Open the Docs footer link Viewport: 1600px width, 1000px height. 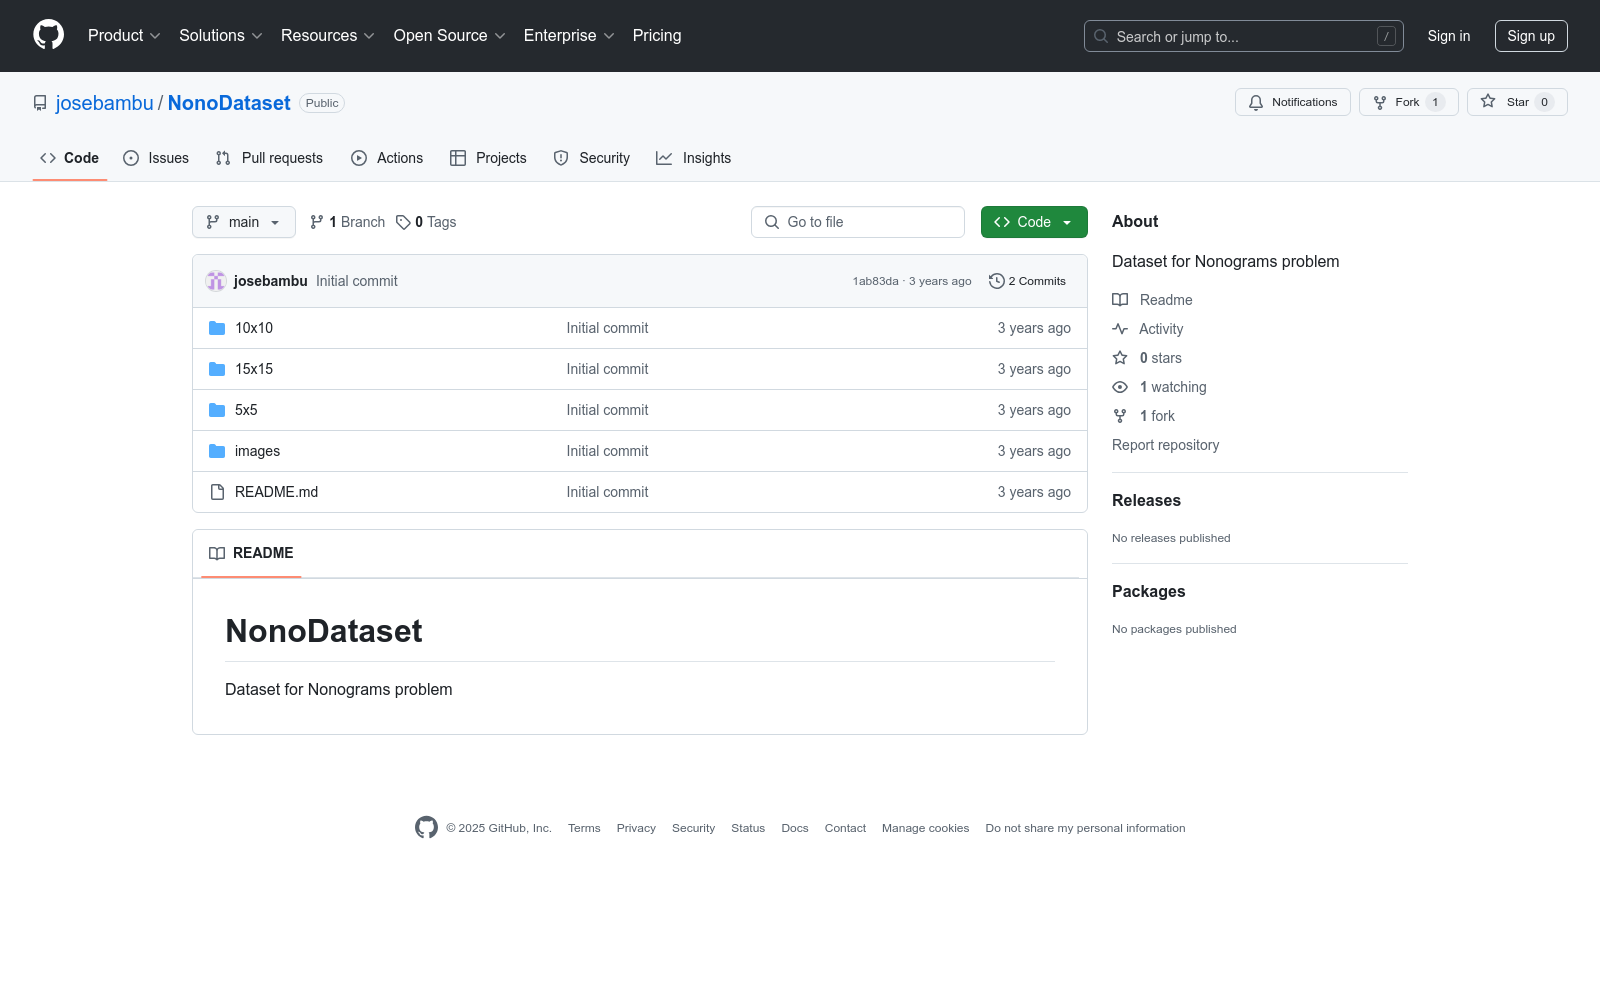795,828
